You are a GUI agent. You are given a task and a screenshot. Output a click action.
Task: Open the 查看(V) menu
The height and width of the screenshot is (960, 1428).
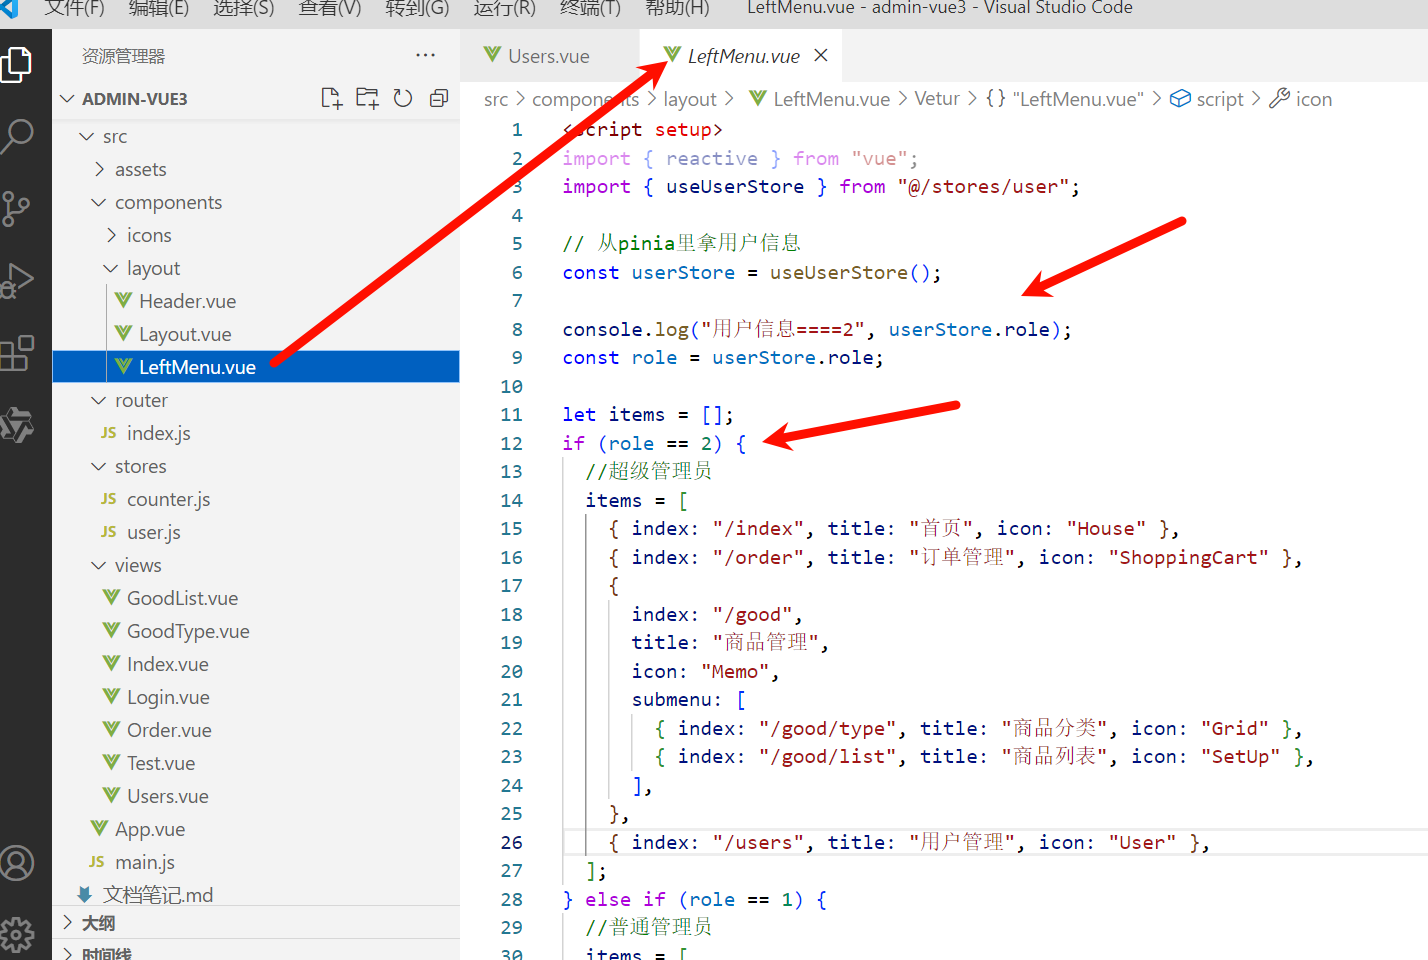[x=330, y=8]
